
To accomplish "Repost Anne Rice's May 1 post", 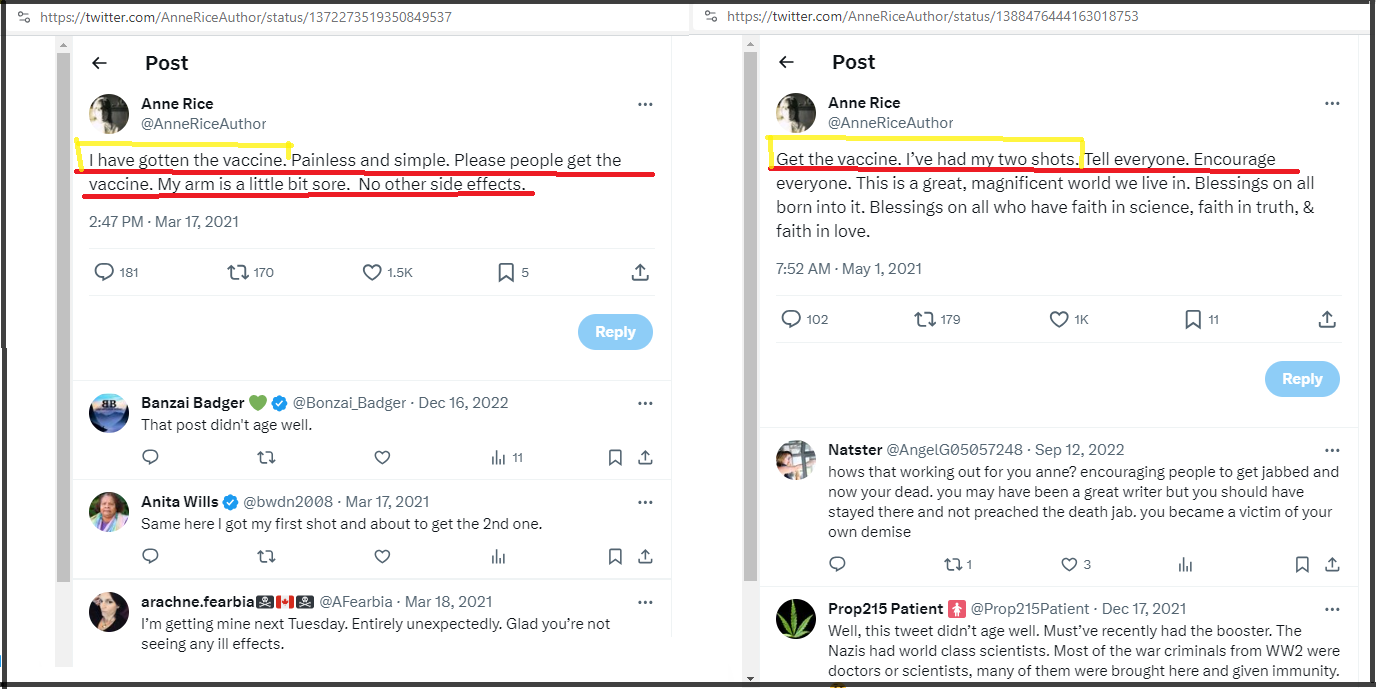I will click(x=925, y=319).
